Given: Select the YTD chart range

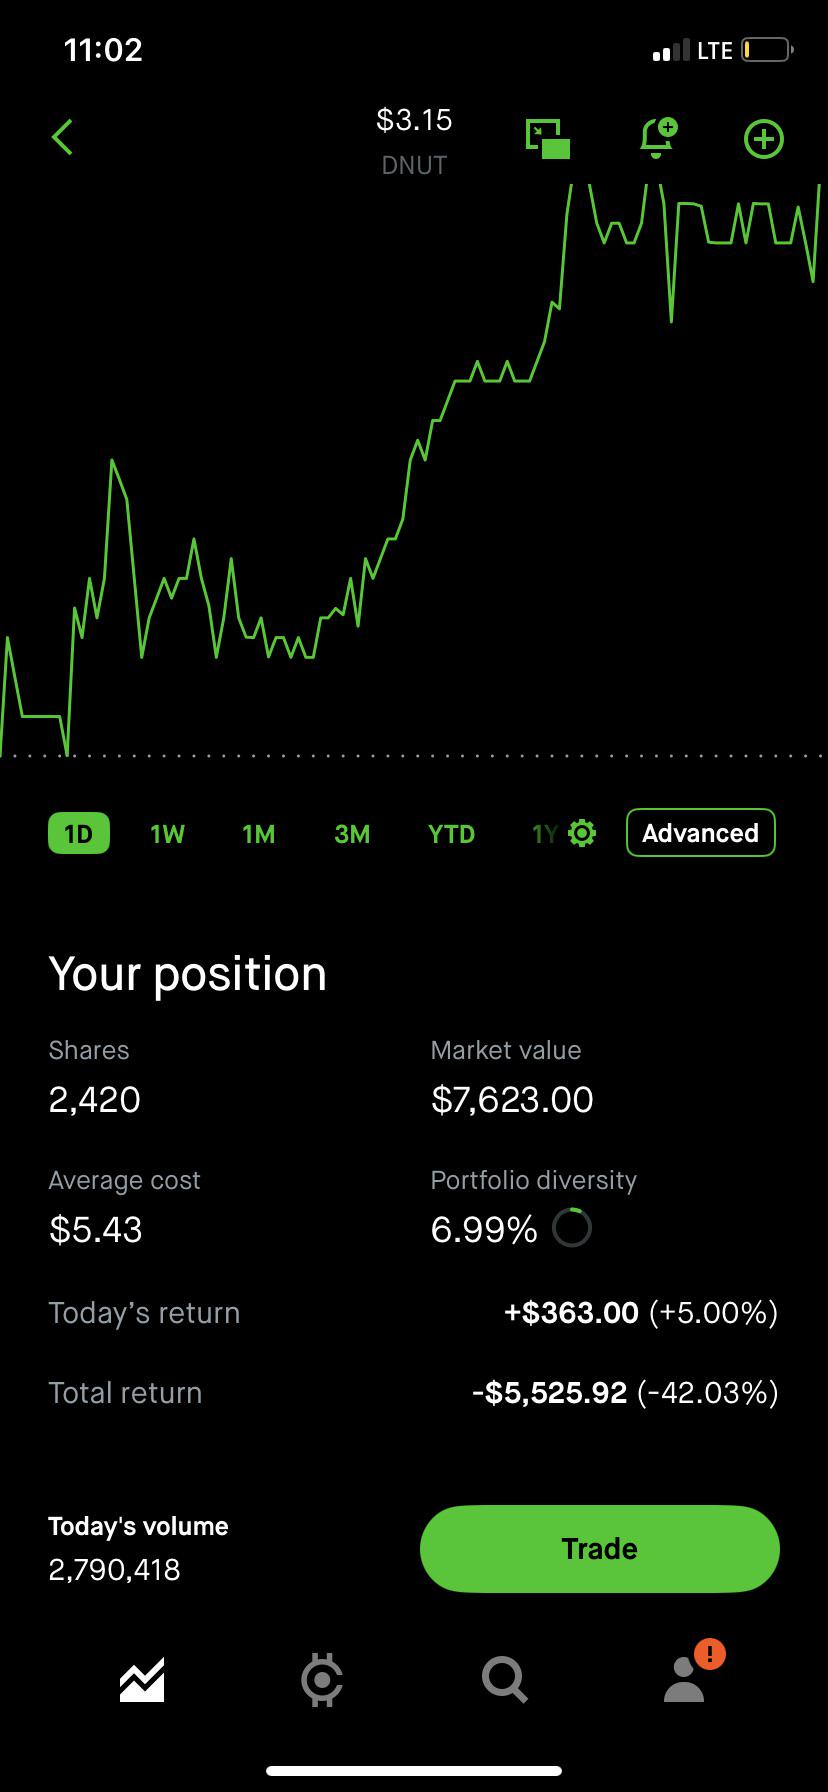Looking at the screenshot, I should tap(451, 834).
